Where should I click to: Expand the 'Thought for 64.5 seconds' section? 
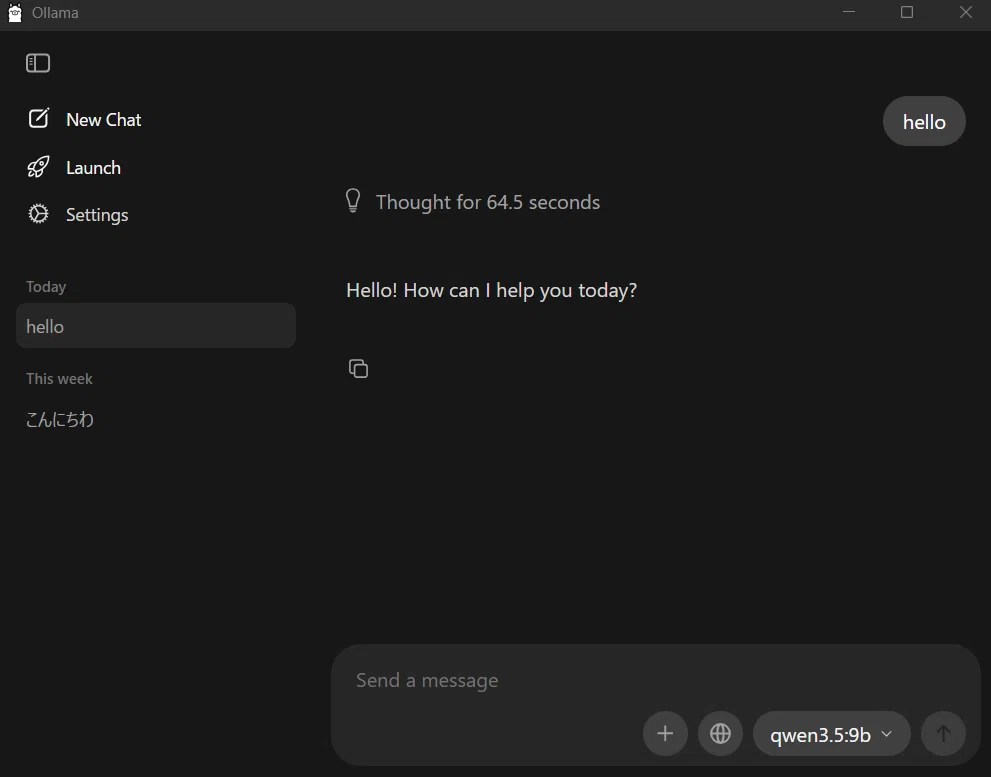click(487, 202)
